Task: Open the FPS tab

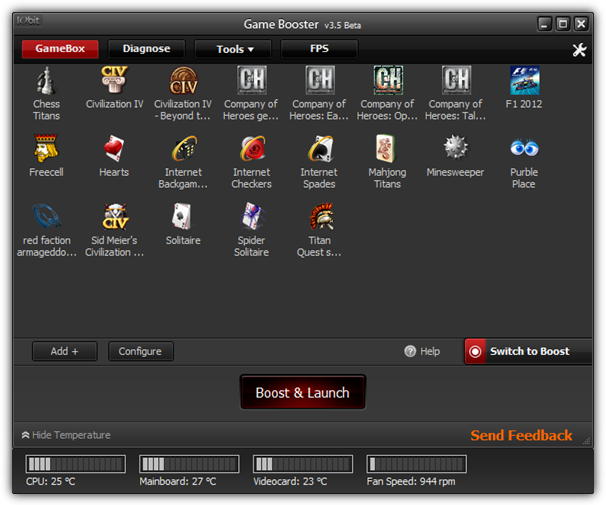Action: 319,49
